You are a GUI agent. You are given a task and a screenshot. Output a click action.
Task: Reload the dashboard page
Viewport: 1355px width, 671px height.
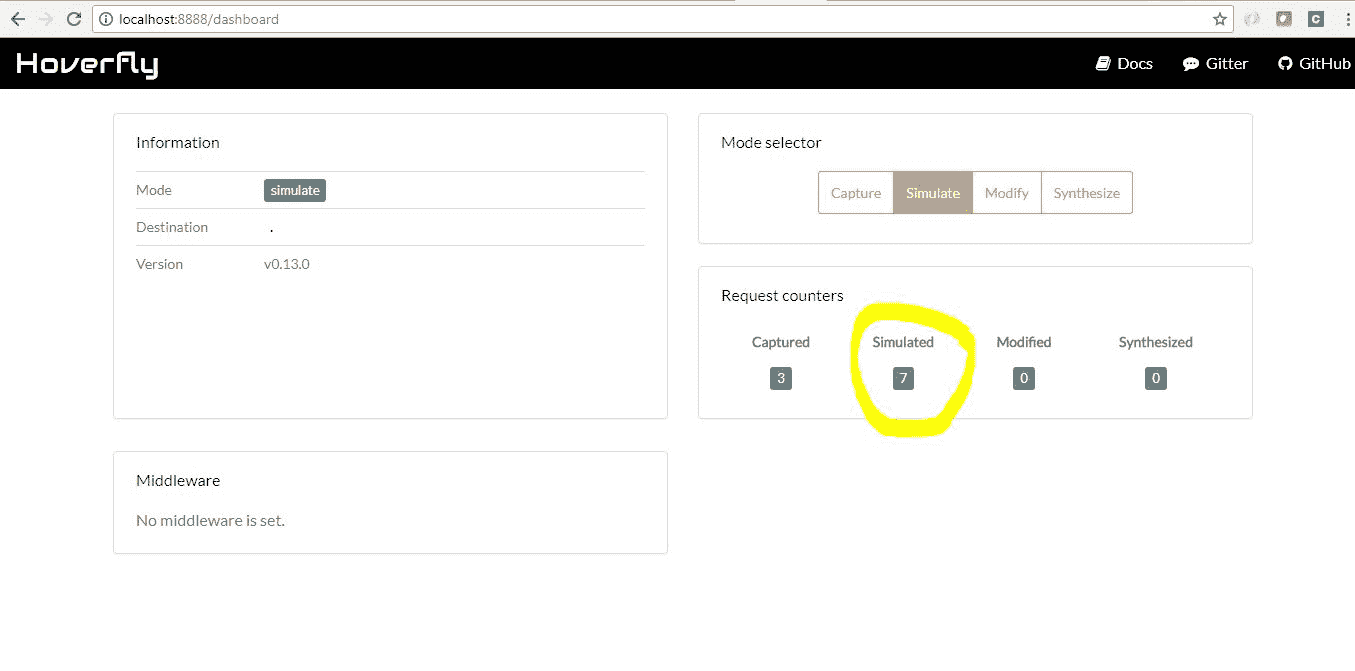coord(74,19)
